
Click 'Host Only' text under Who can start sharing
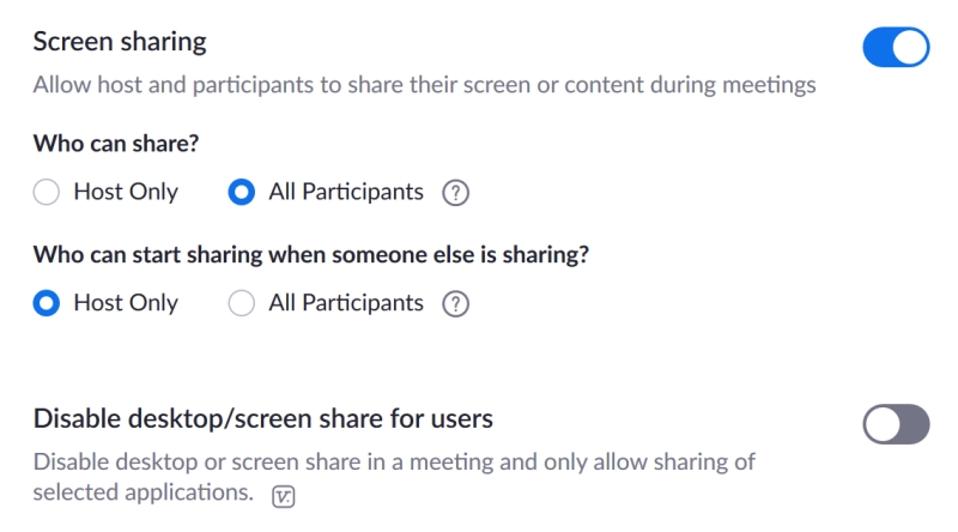[x=126, y=304]
